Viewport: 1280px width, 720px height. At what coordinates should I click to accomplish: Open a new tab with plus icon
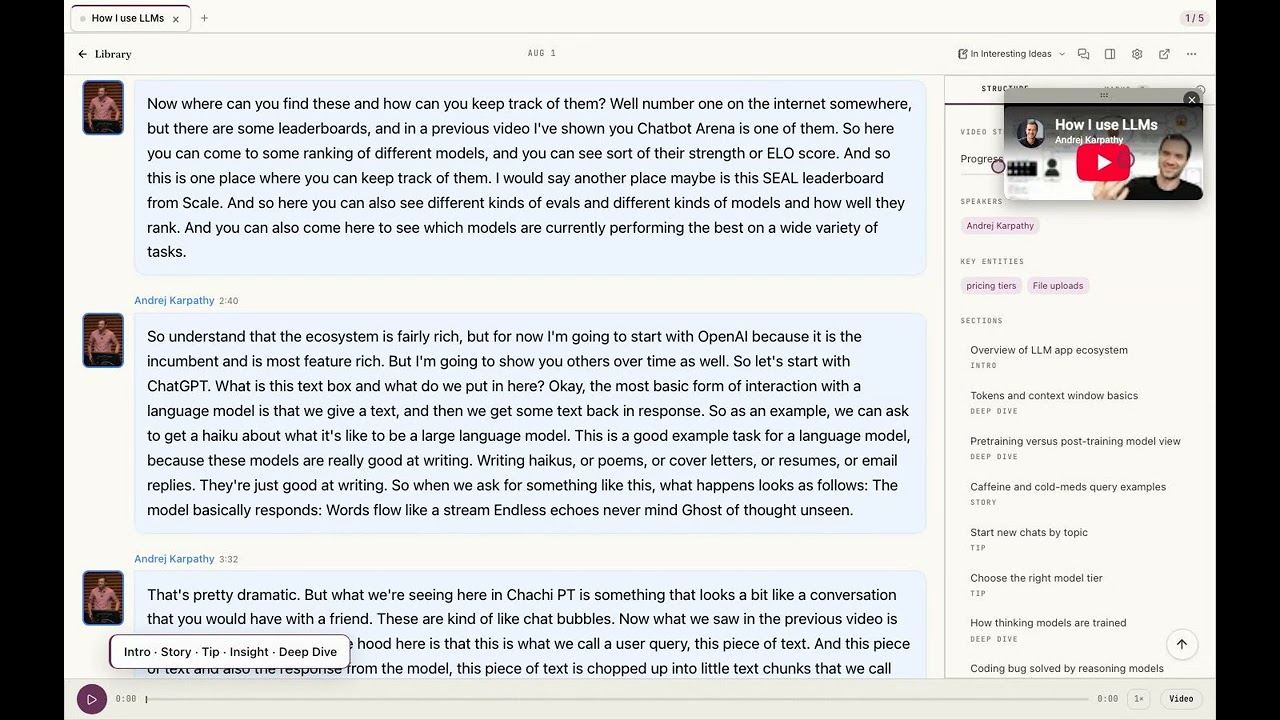tap(204, 18)
